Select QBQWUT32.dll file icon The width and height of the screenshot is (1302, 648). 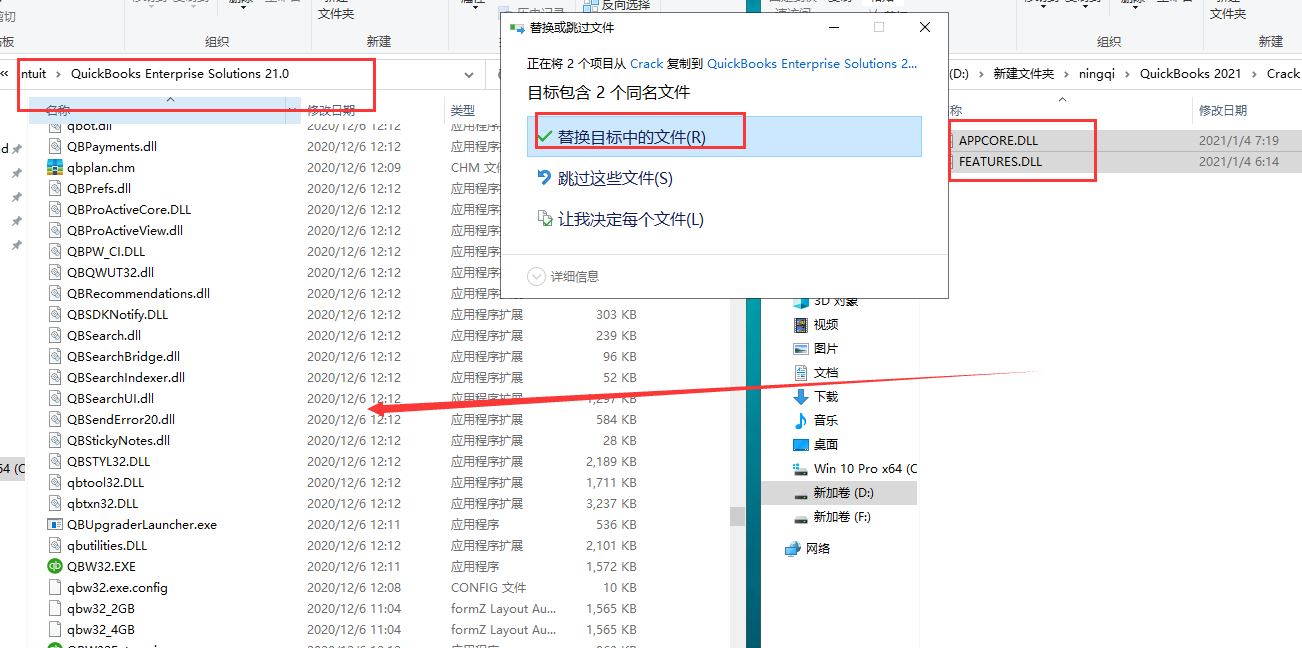coord(55,272)
